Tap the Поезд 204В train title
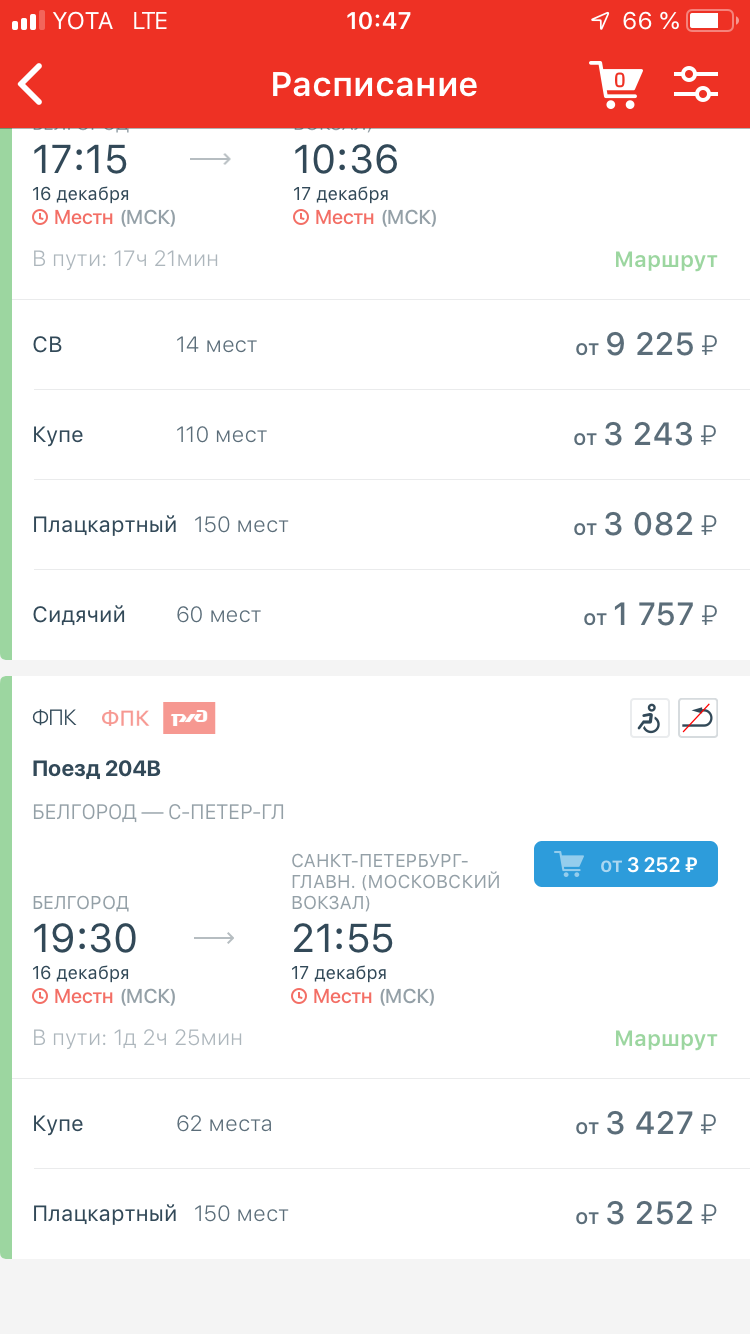 coord(96,769)
